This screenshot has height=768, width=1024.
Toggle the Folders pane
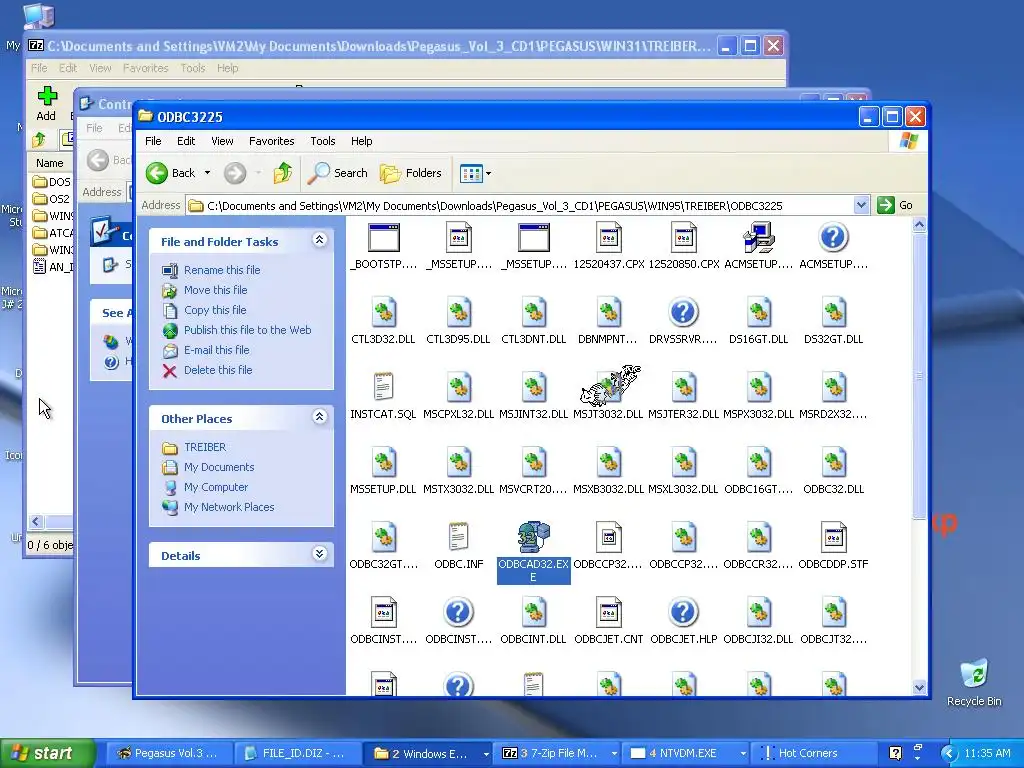[411, 173]
